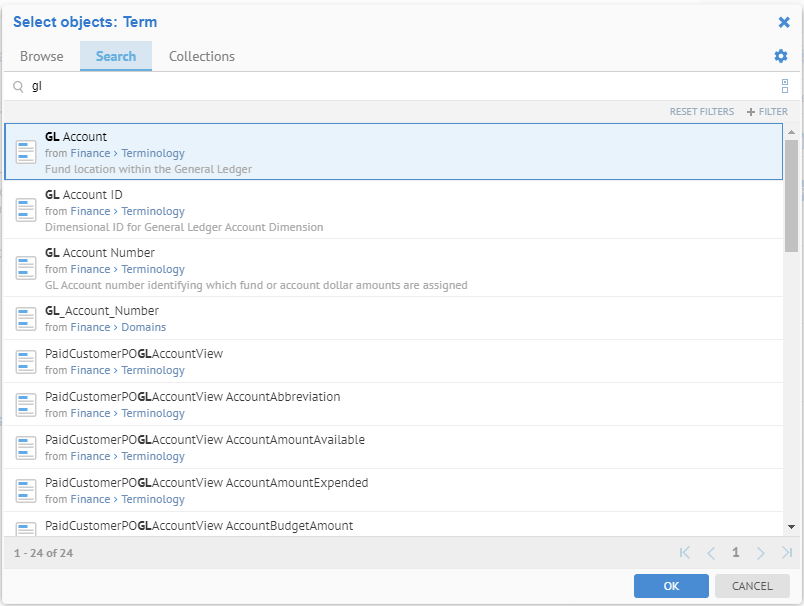Open the Domains link under GL_Account_Number
The width and height of the screenshot is (804, 606).
[x=144, y=327]
